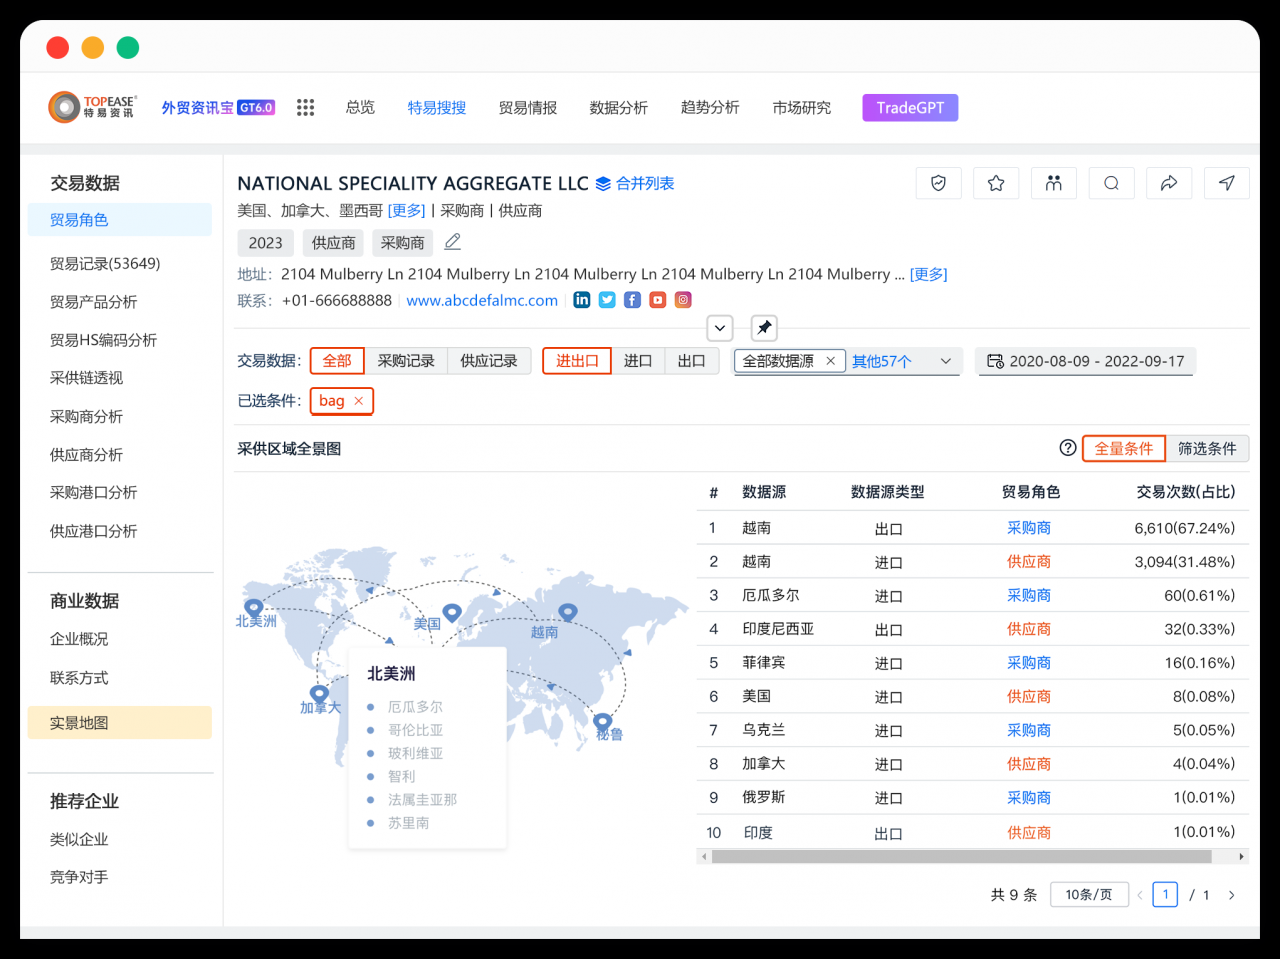Click the shield verification icon
The height and width of the screenshot is (959, 1280).
click(938, 183)
